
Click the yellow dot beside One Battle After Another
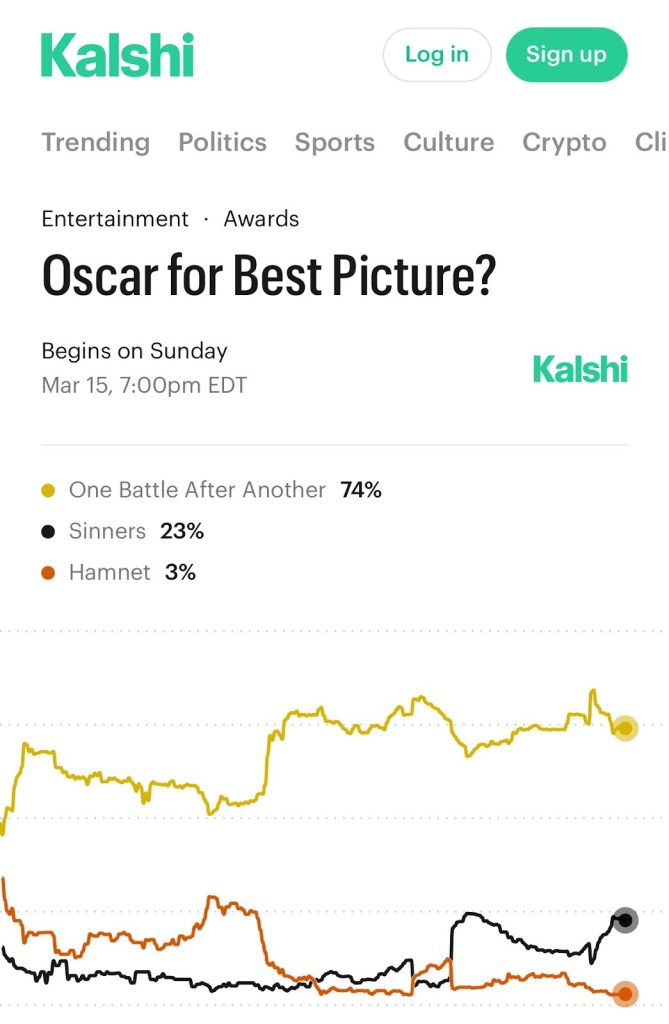tap(48, 491)
